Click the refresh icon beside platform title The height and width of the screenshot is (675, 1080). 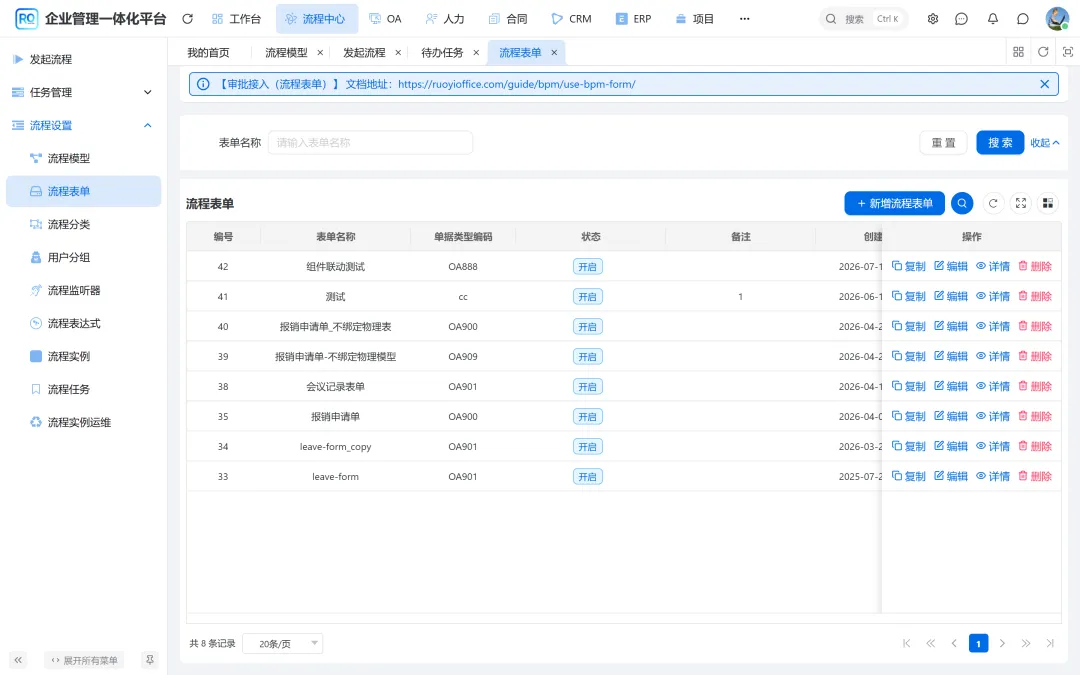click(187, 19)
